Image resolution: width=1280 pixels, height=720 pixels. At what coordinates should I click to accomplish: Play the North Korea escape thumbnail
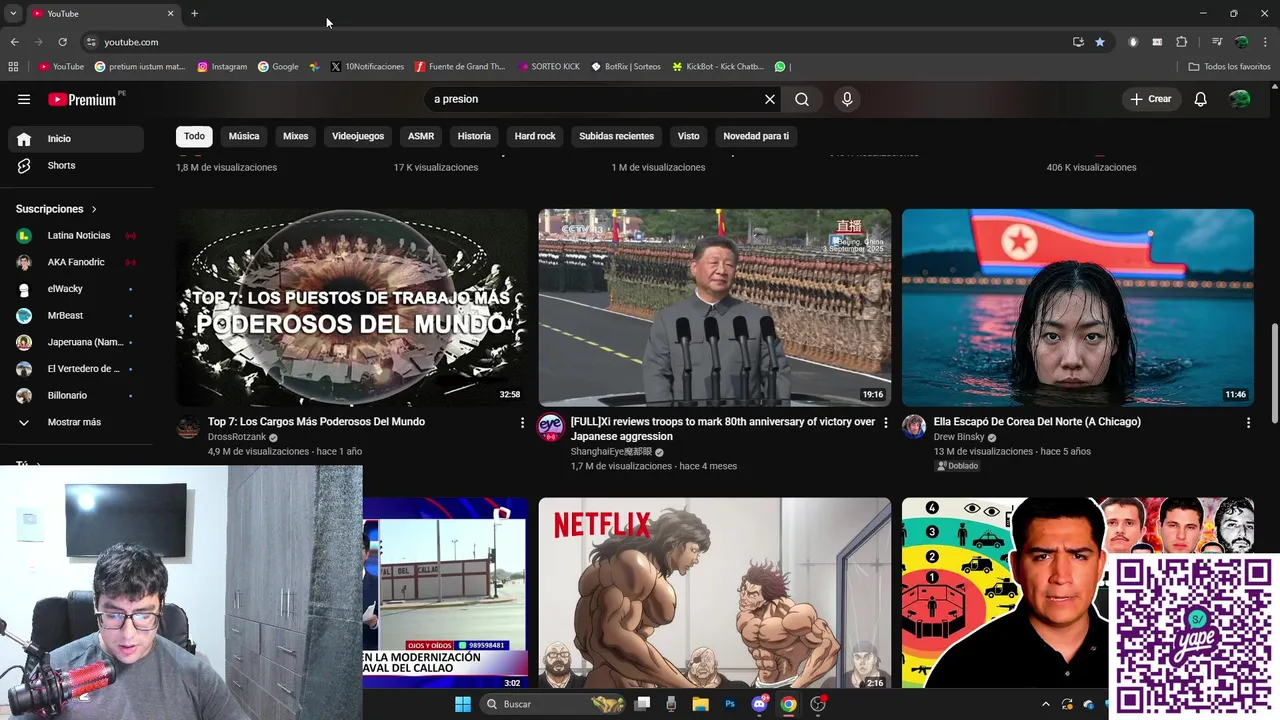pos(1078,307)
